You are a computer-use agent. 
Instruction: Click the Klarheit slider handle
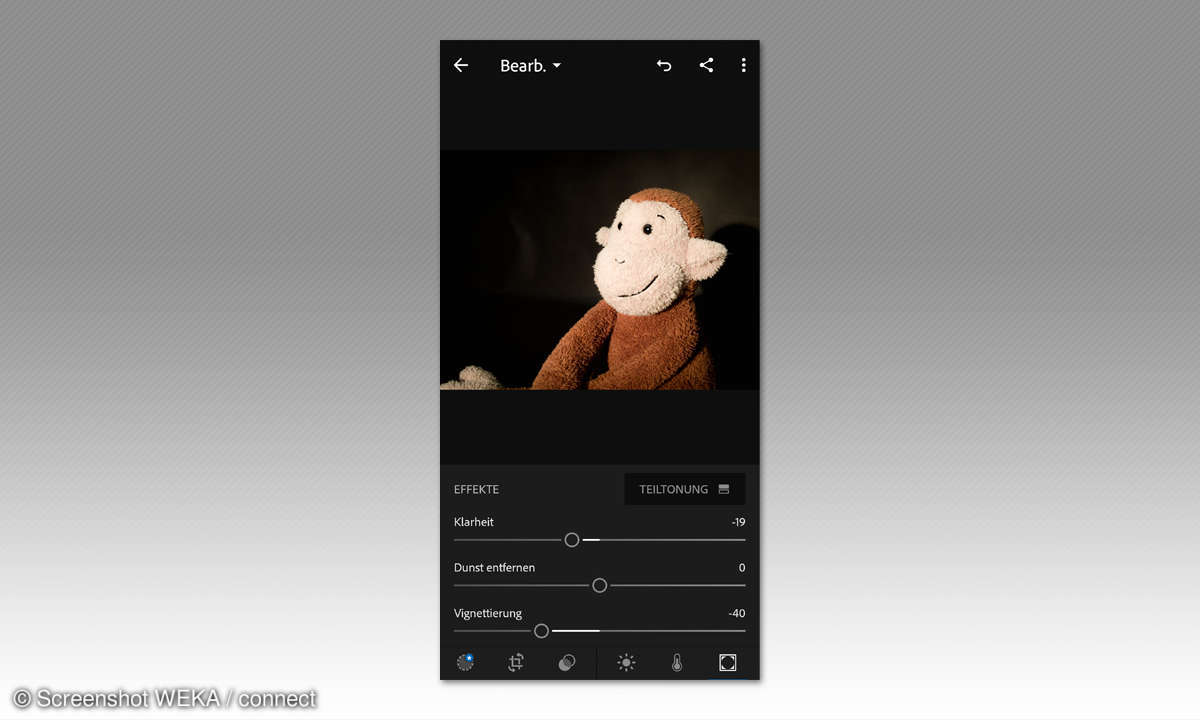[x=572, y=539]
